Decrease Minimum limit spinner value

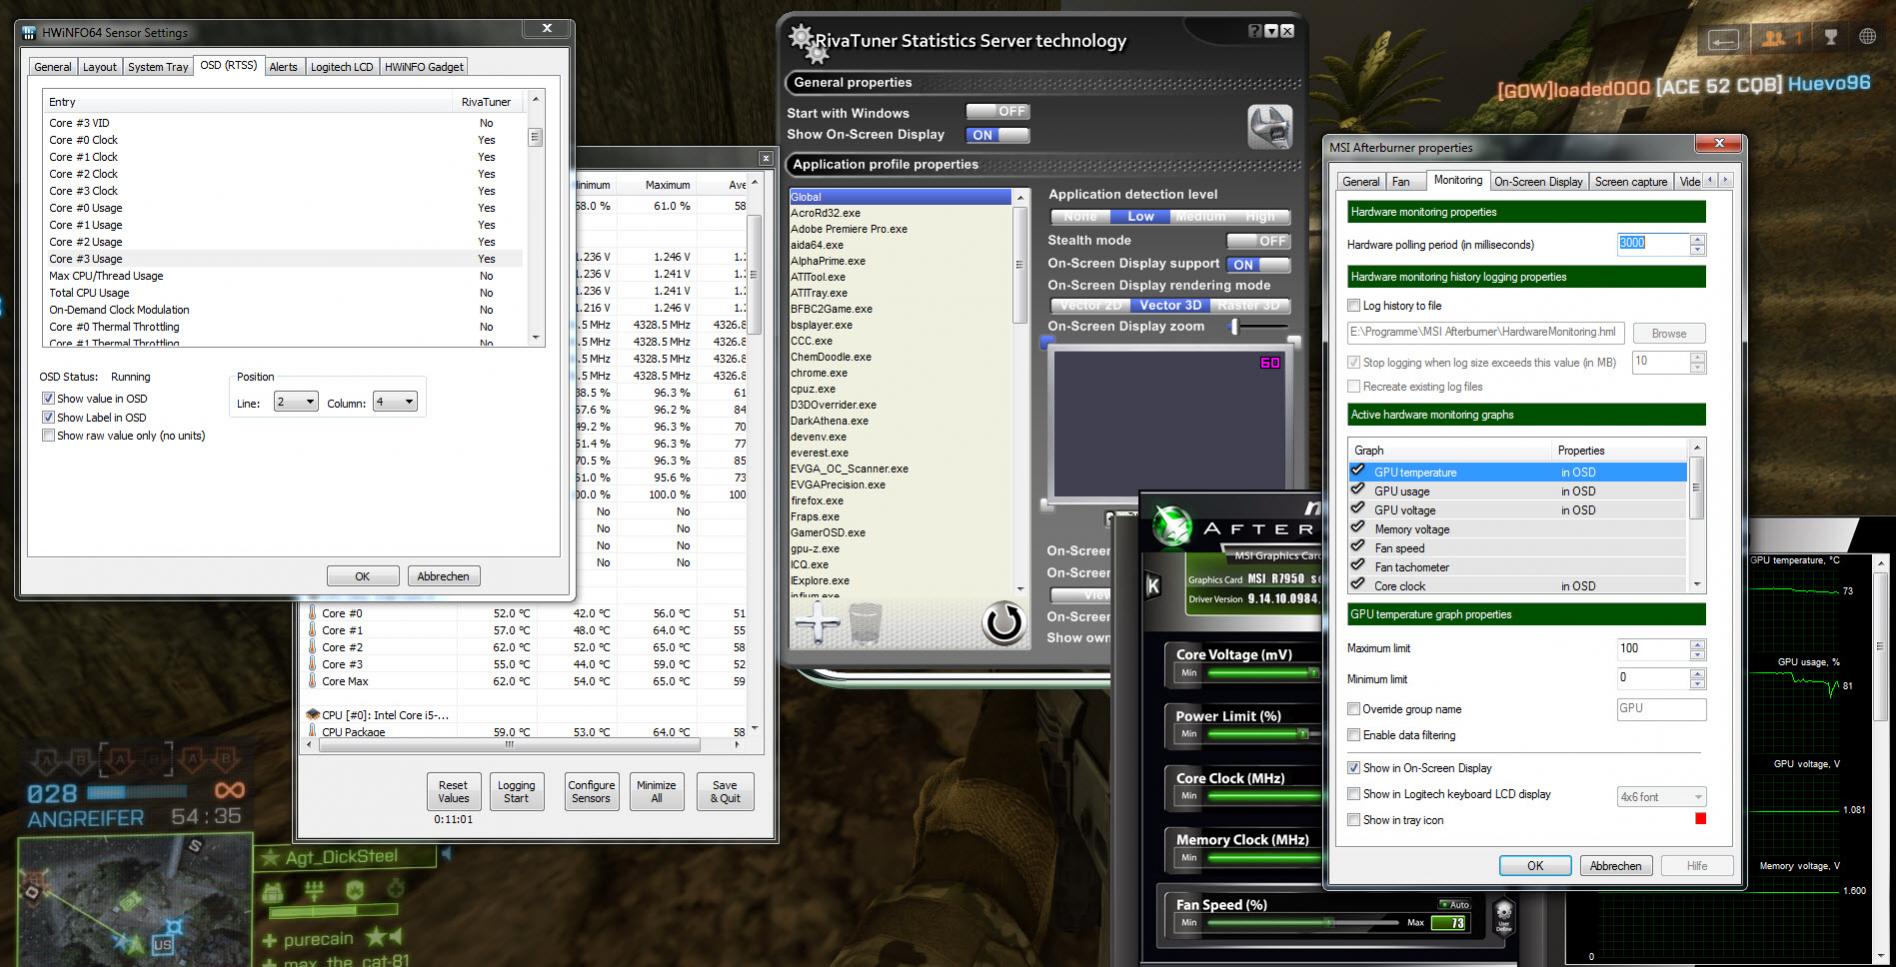pyautogui.click(x=1698, y=684)
